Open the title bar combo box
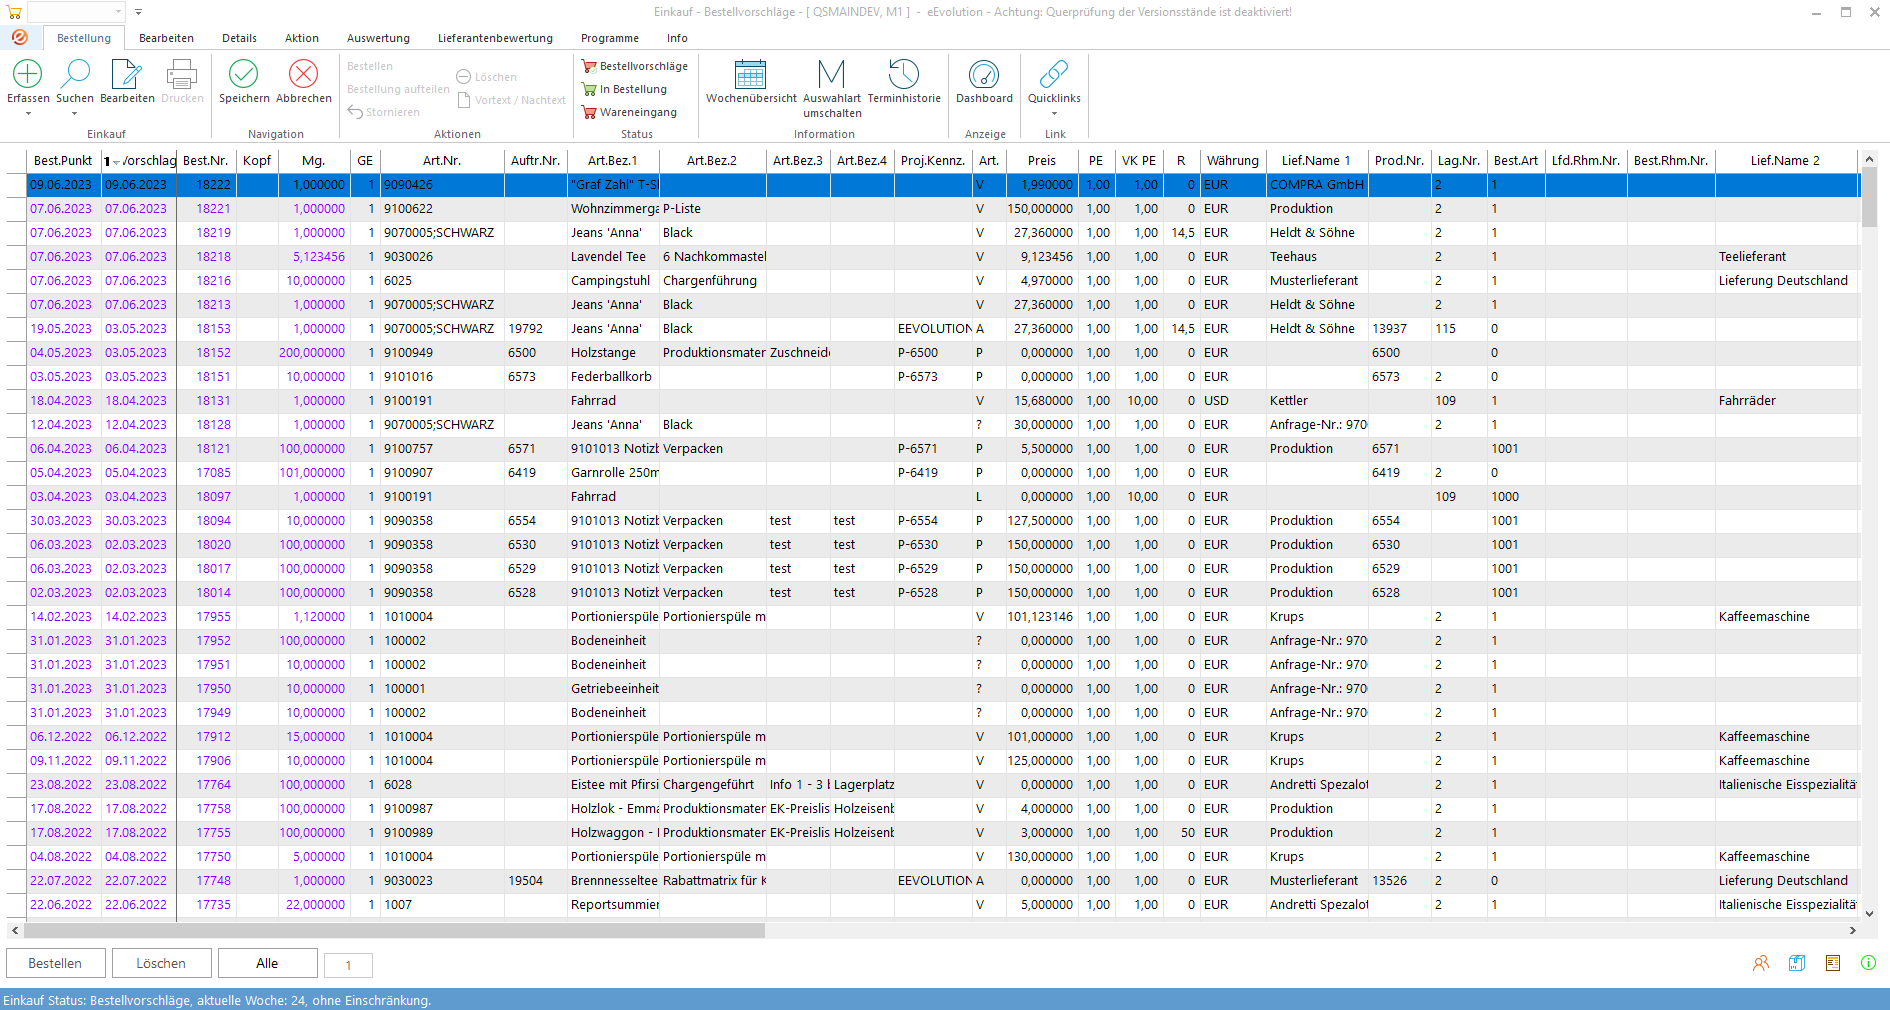Viewport: 1890px width, 1010px height. coord(75,12)
